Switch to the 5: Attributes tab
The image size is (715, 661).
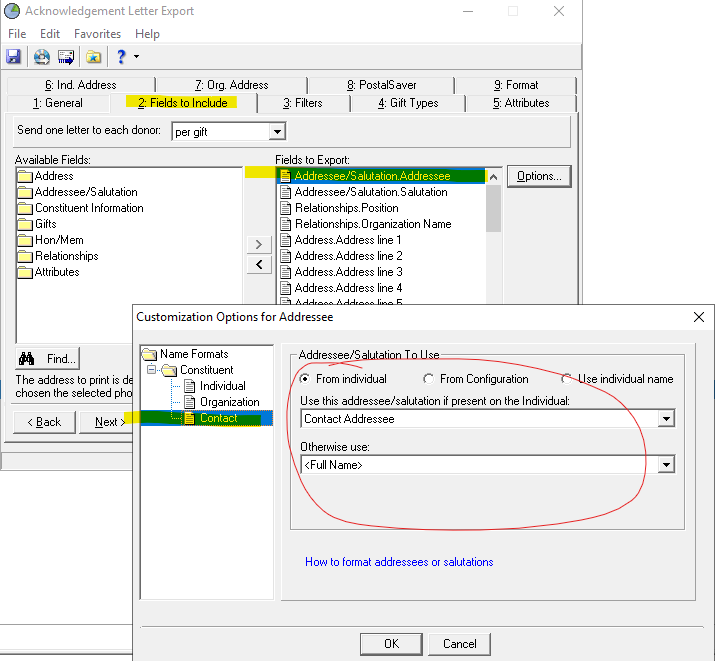click(x=521, y=103)
